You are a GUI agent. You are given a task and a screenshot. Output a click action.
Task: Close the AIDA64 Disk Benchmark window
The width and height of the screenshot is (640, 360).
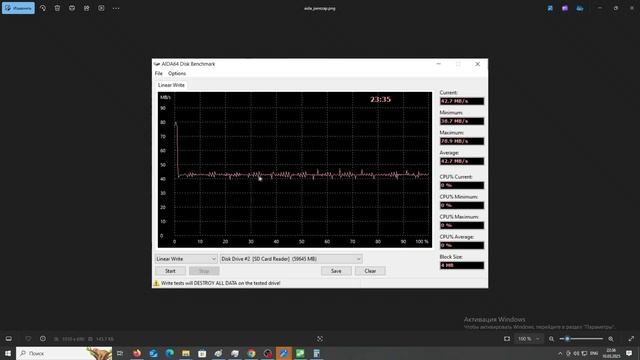(x=478, y=64)
